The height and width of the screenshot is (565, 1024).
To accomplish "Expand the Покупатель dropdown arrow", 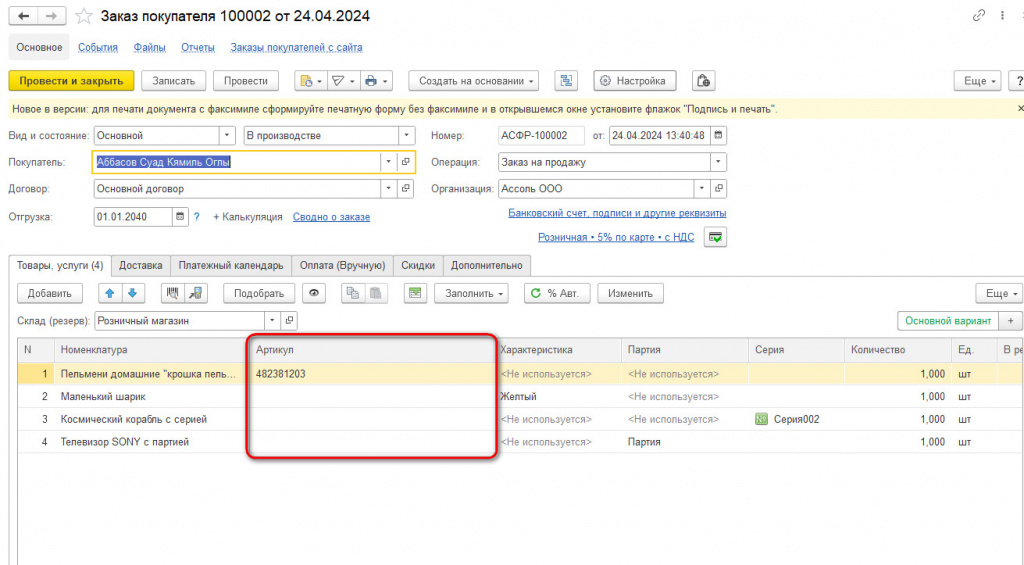I will click(389, 162).
